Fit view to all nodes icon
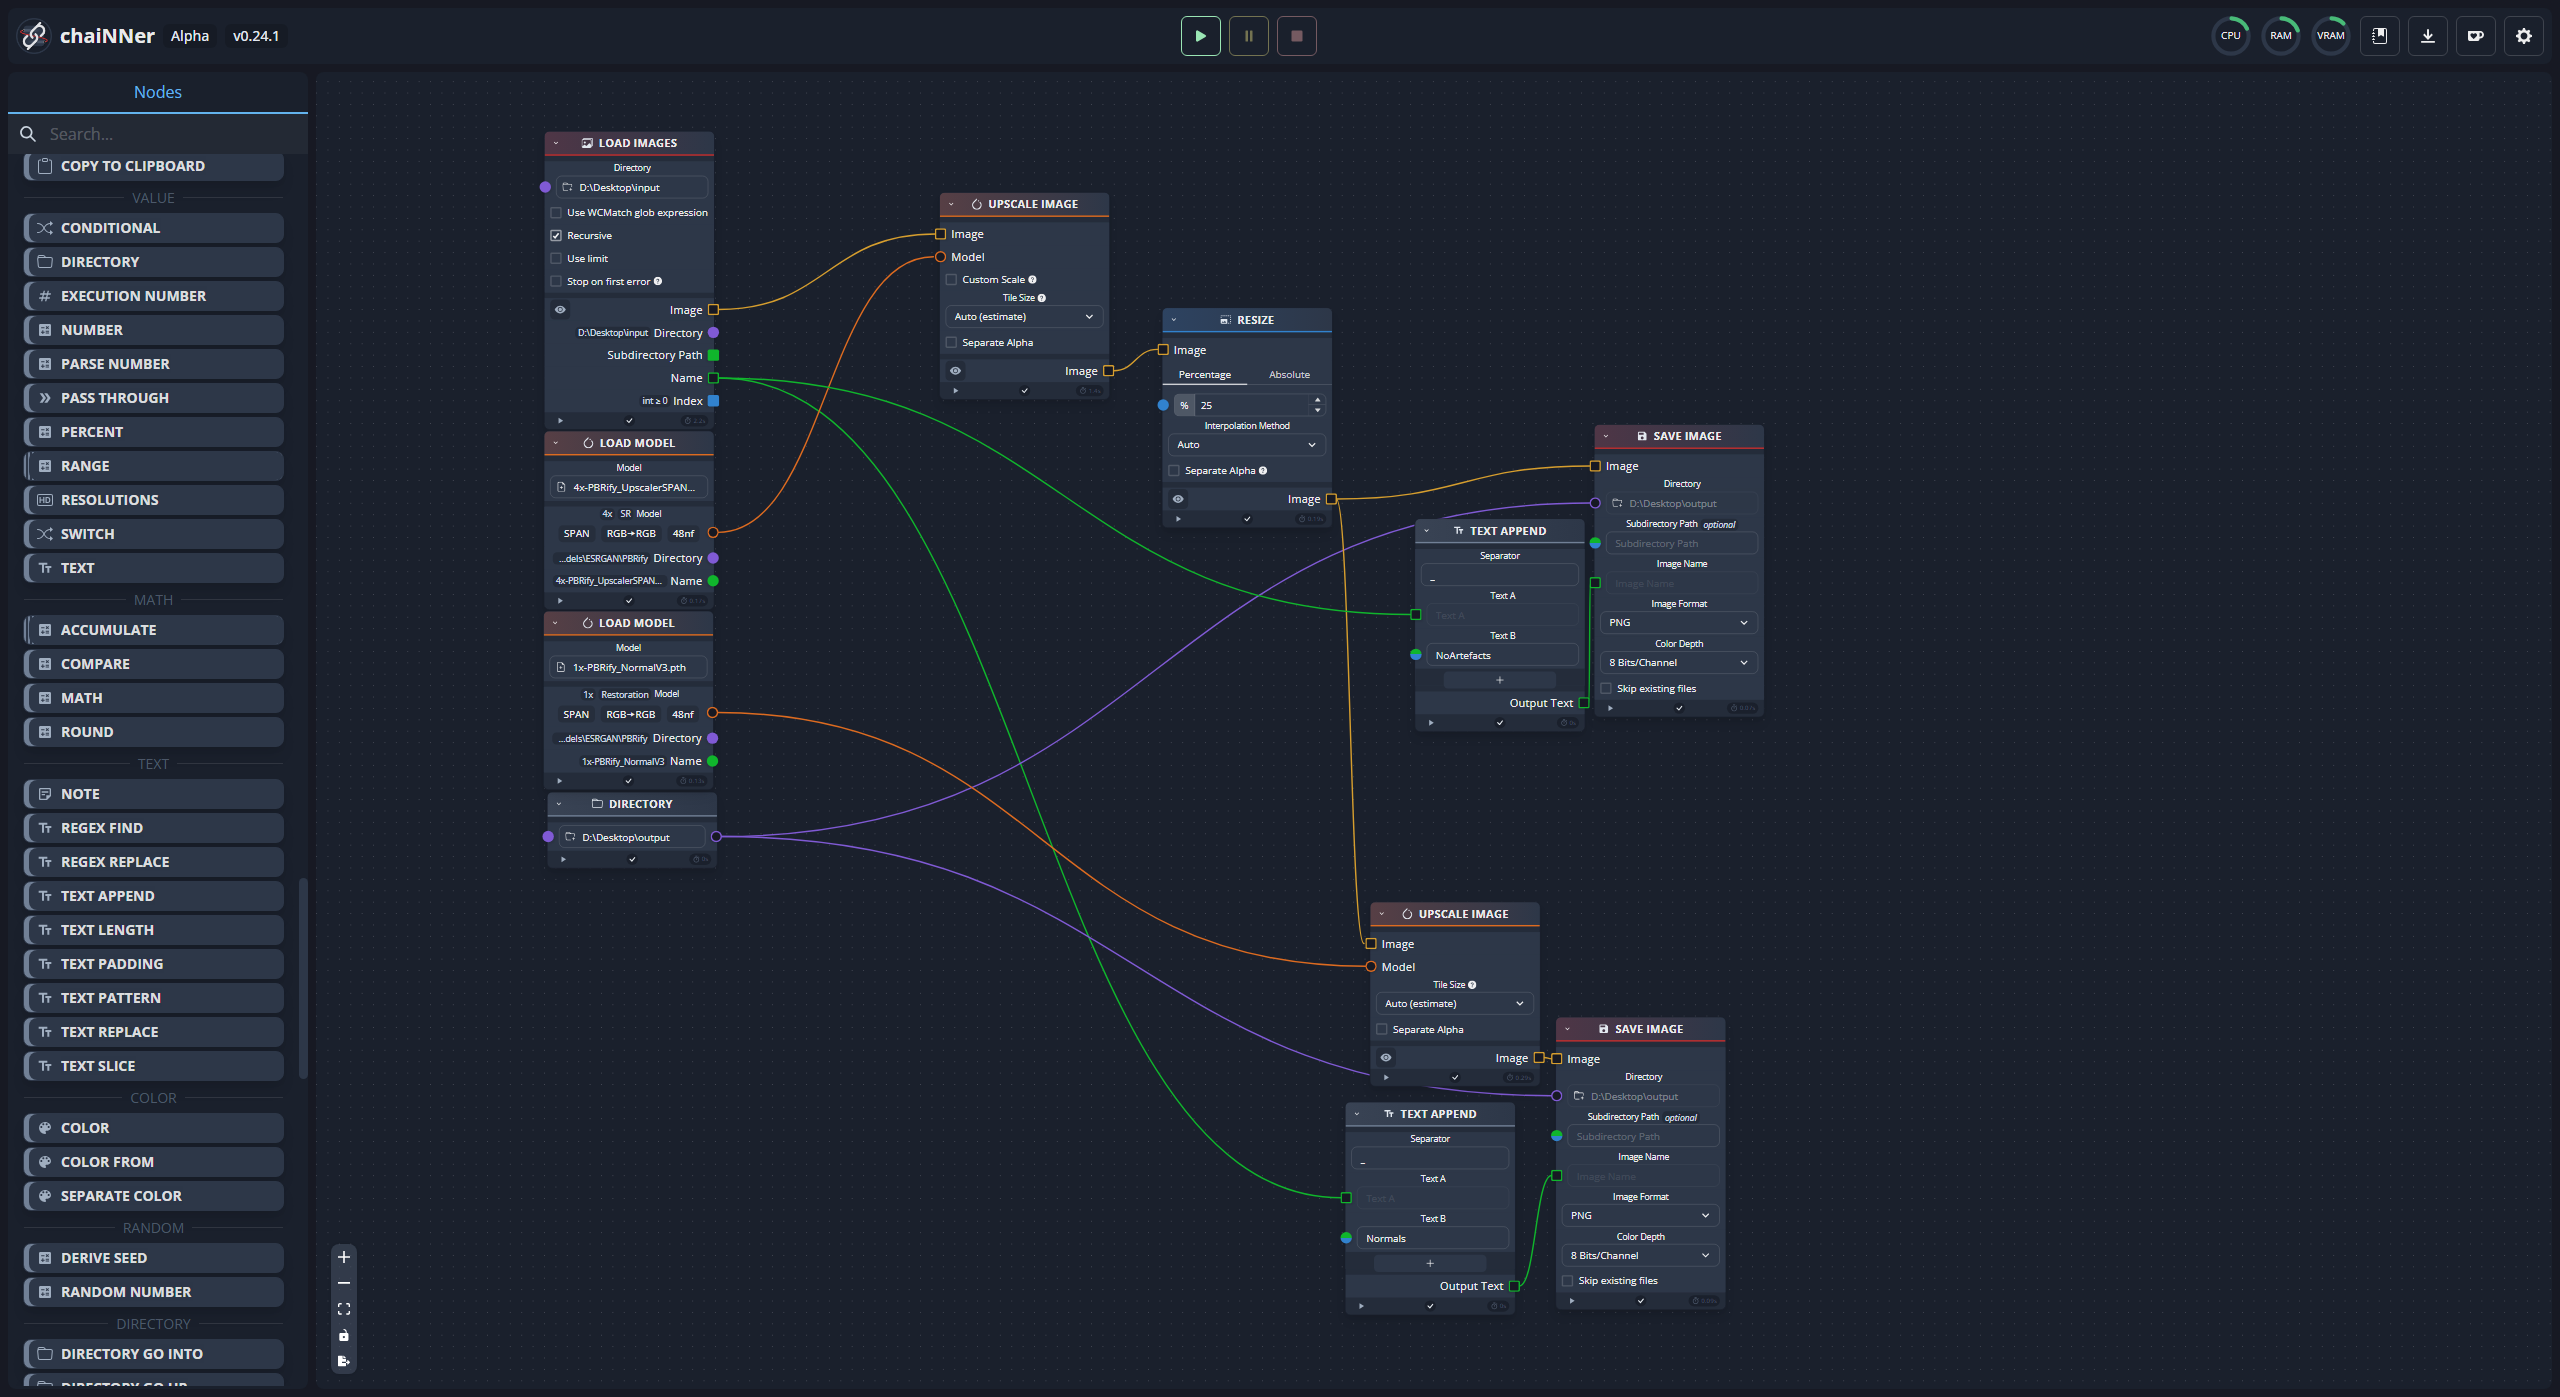This screenshot has width=2560, height=1397. [x=343, y=1309]
